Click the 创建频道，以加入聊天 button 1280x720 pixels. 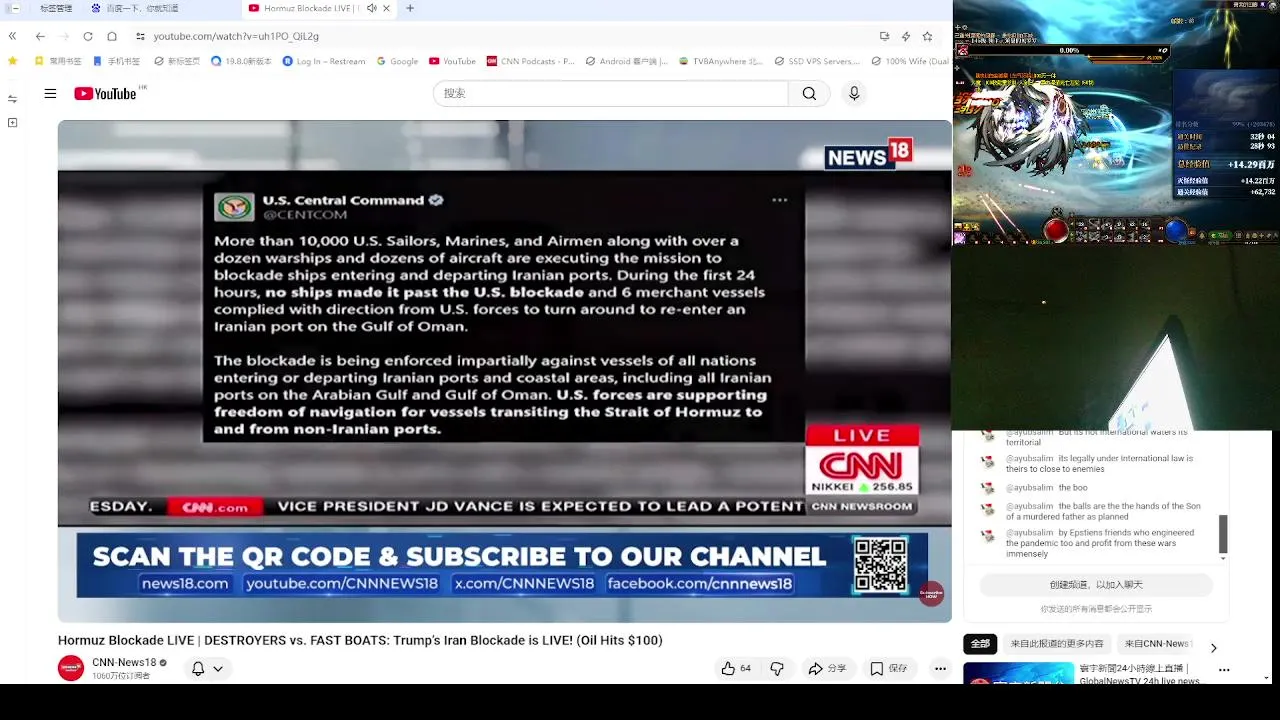click(1096, 585)
